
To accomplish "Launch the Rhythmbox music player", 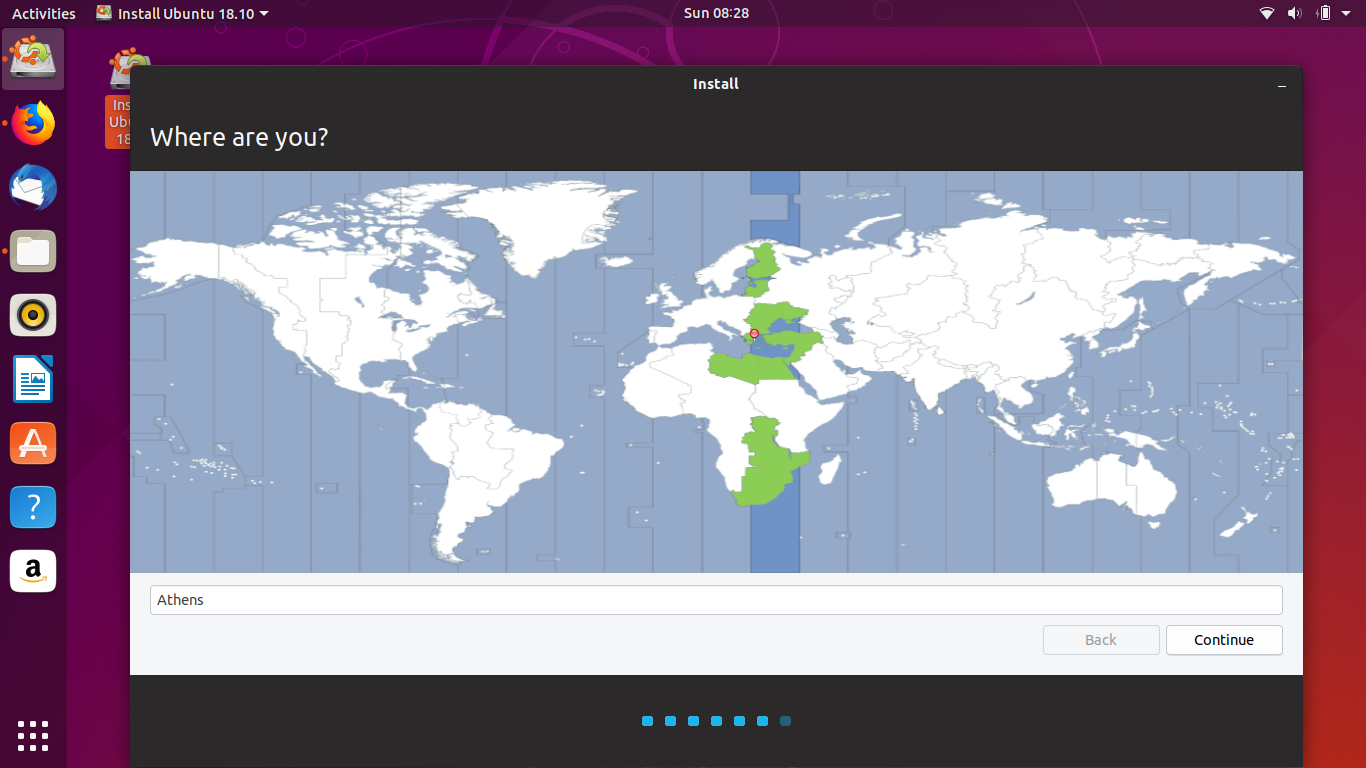I will click(33, 315).
